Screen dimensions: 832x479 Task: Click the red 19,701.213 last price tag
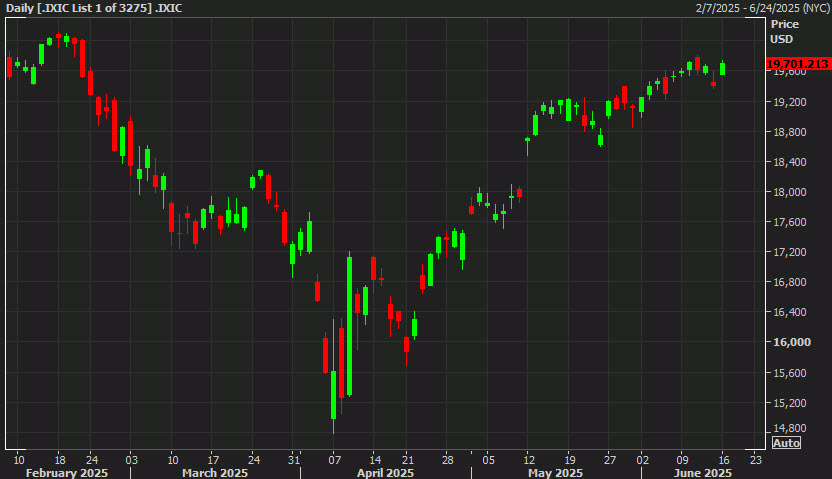tap(798, 64)
